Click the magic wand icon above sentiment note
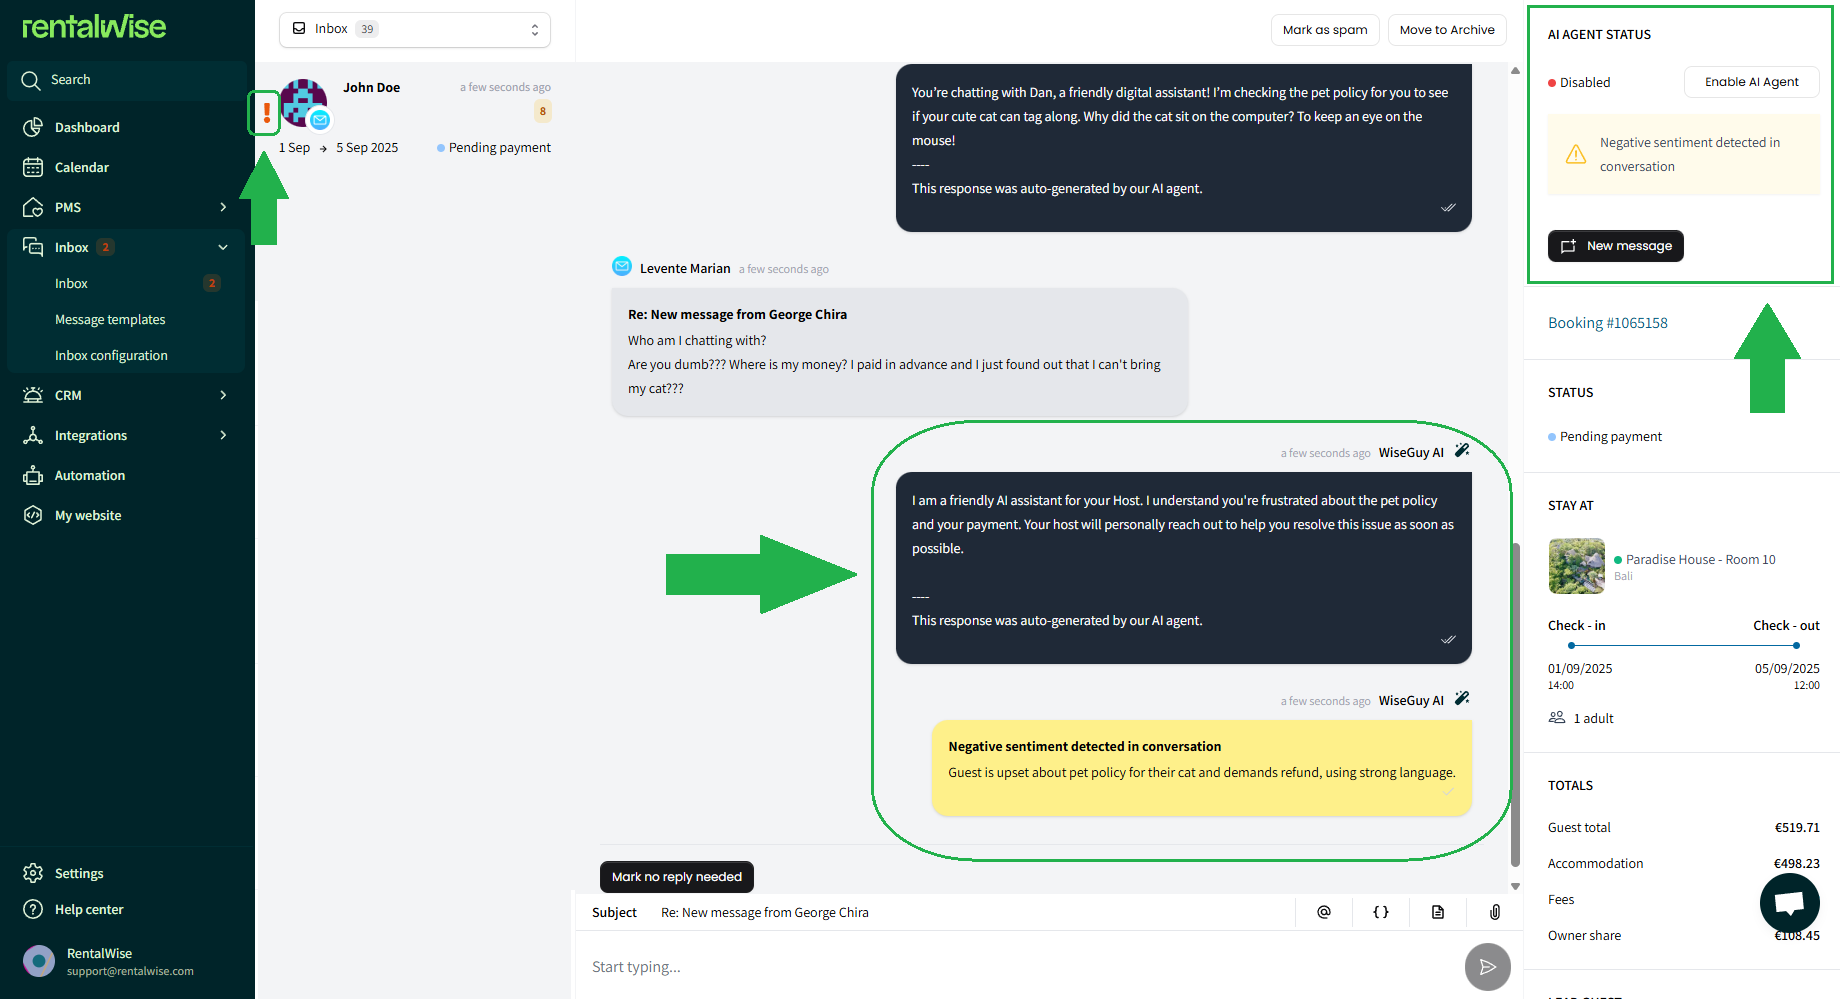Image resolution: width=1840 pixels, height=999 pixels. [x=1462, y=698]
